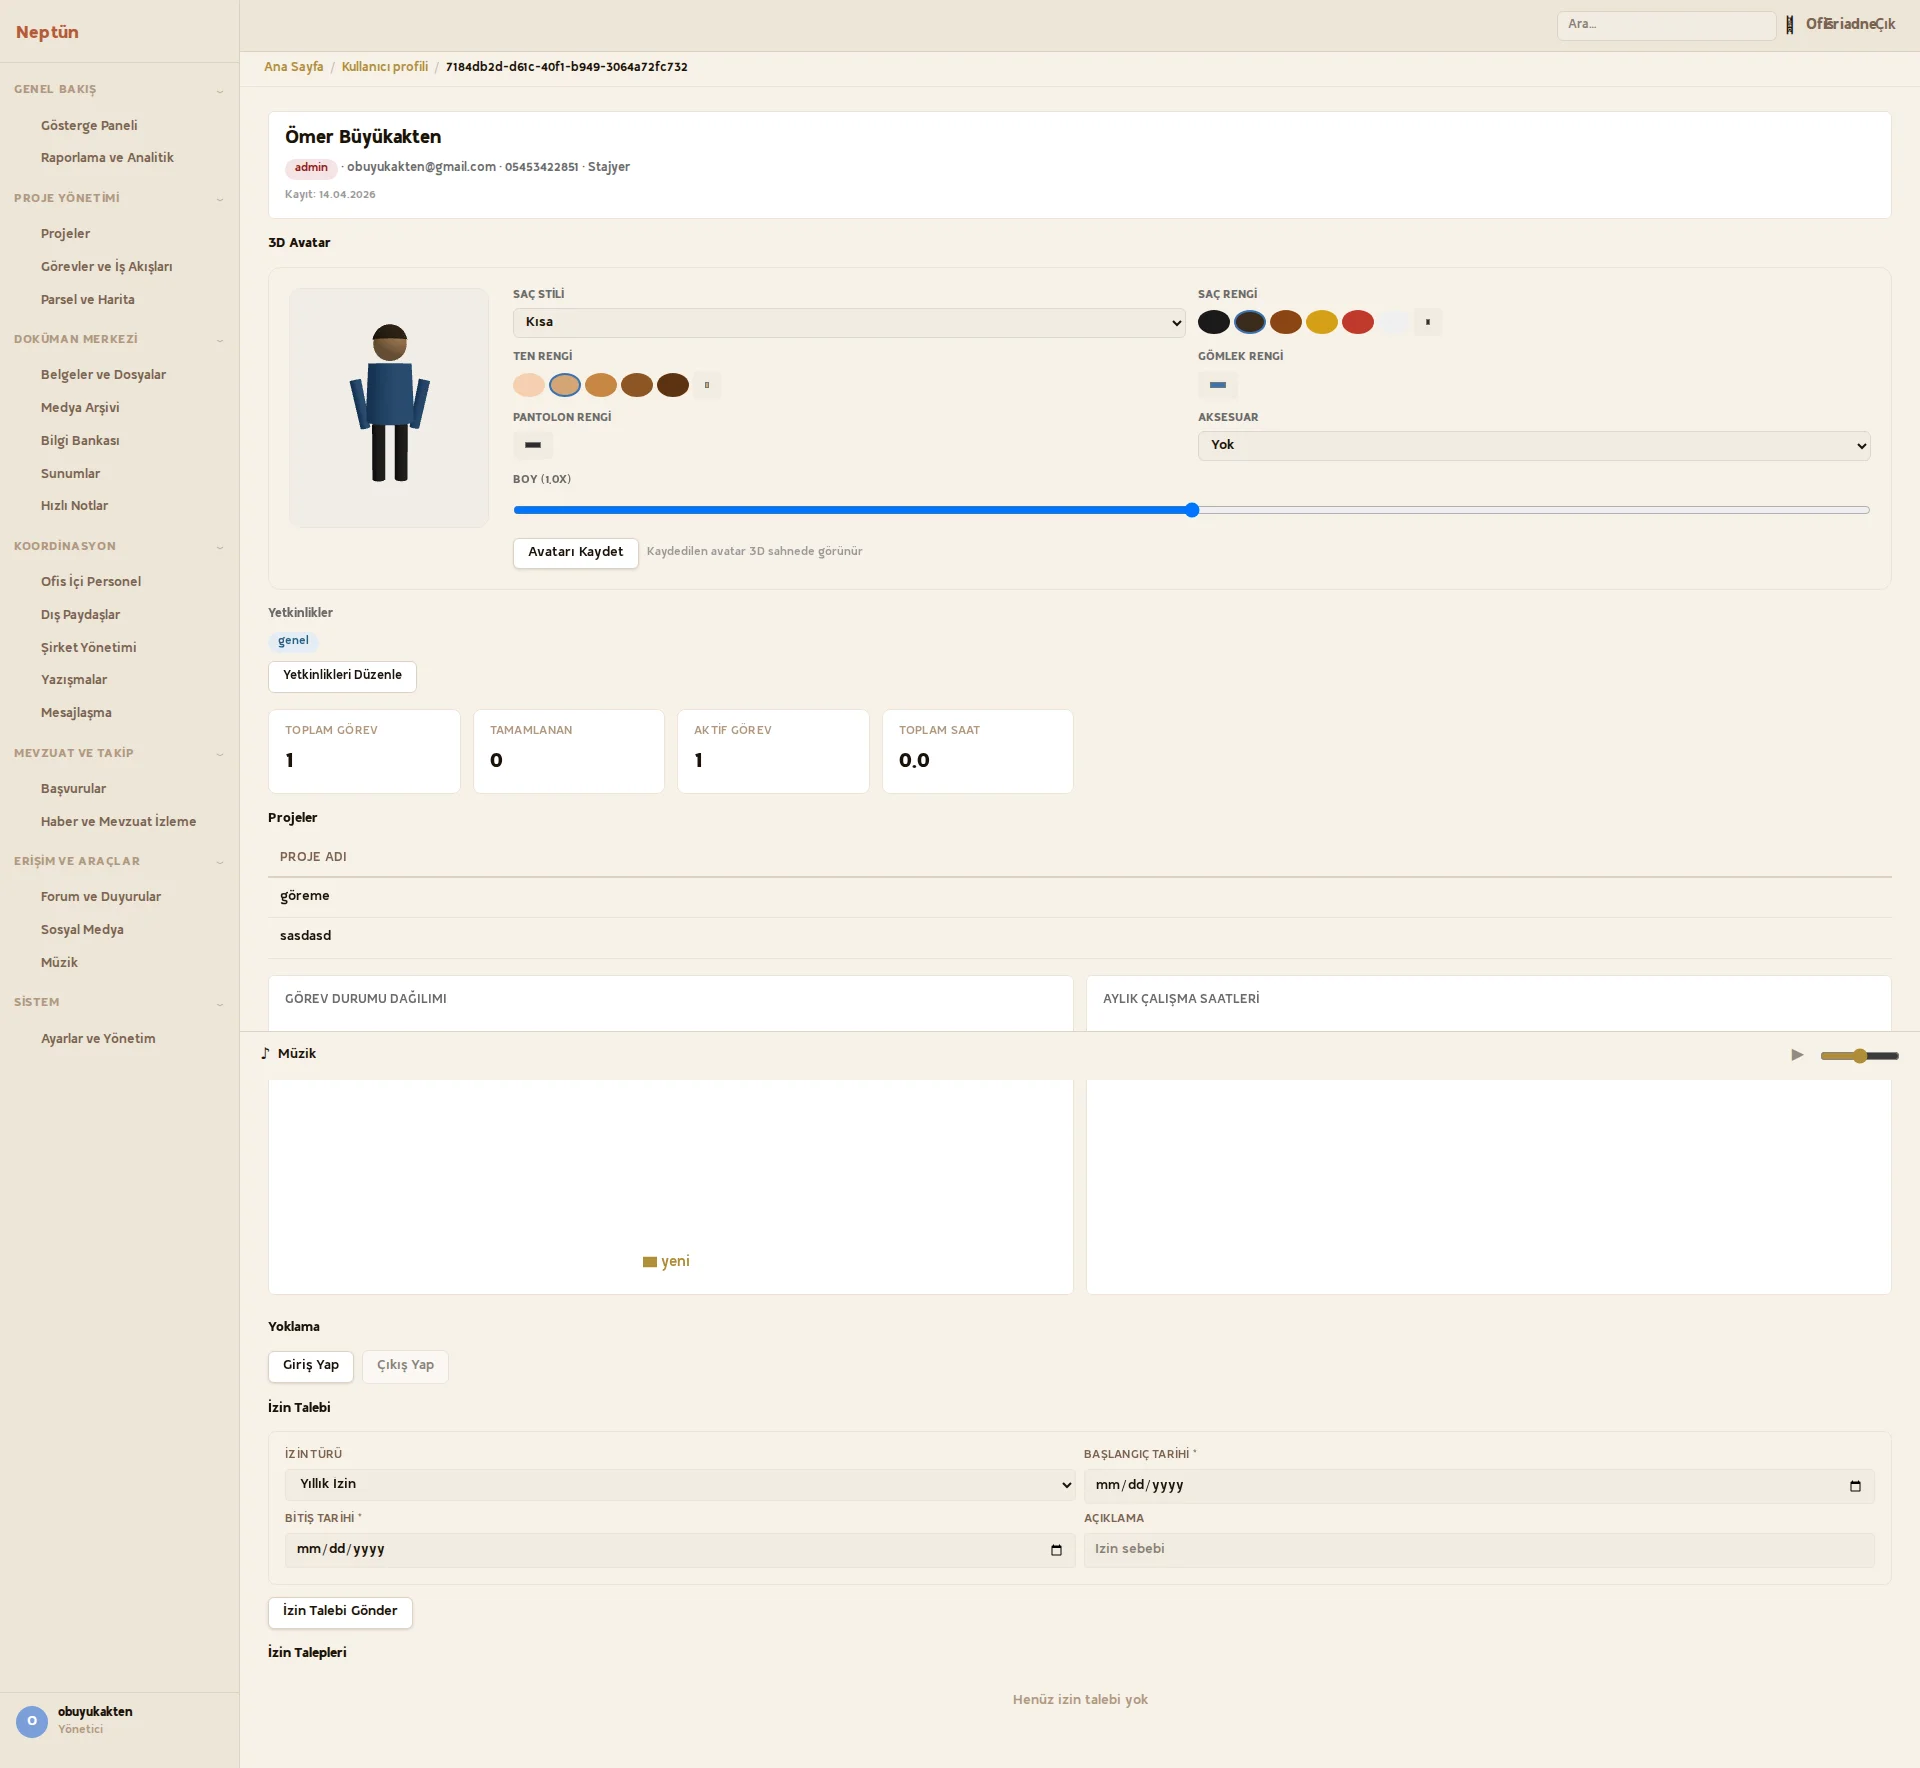The image size is (1920, 1768).
Task: Open Mesajlaşma in the sidebar
Action: 76,713
